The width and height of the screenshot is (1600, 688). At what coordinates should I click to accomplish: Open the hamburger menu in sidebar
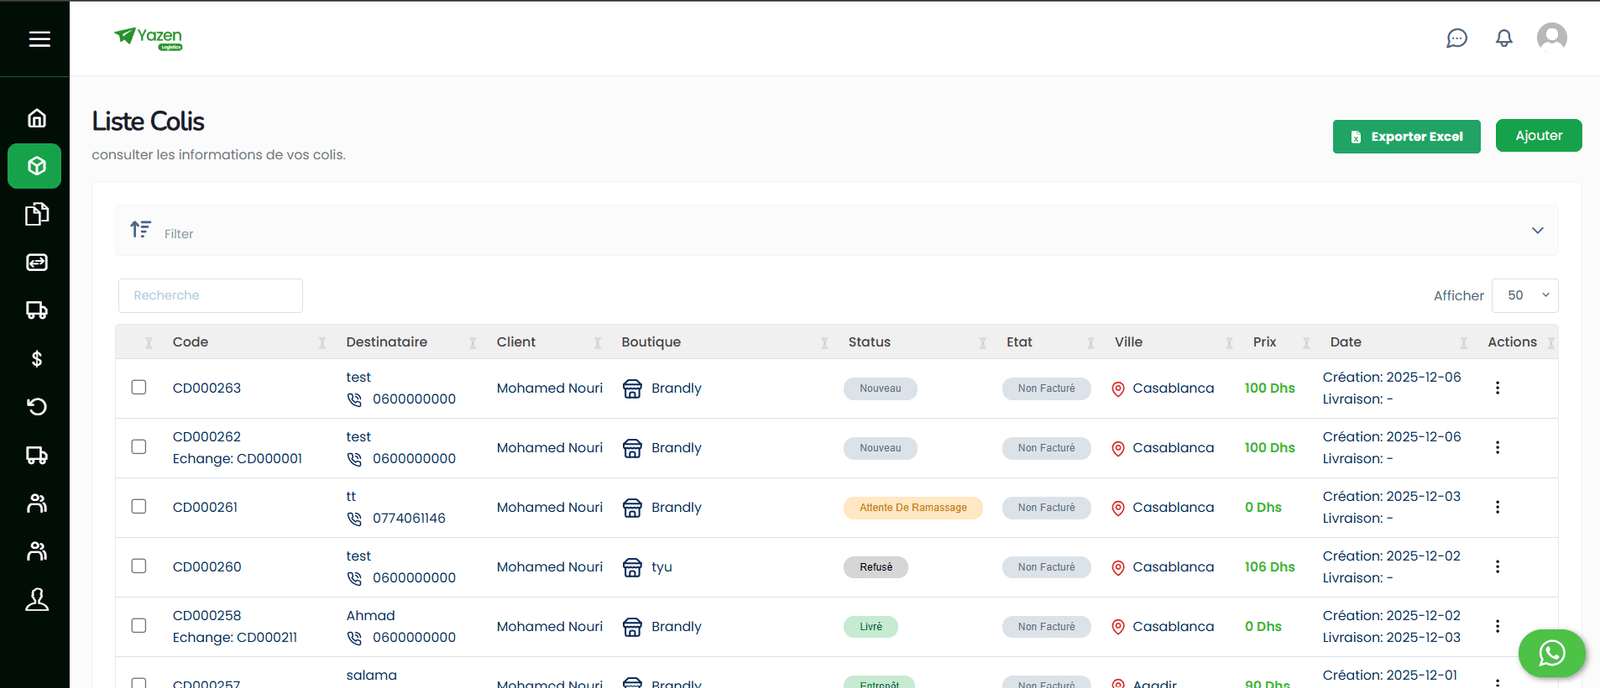pos(39,39)
